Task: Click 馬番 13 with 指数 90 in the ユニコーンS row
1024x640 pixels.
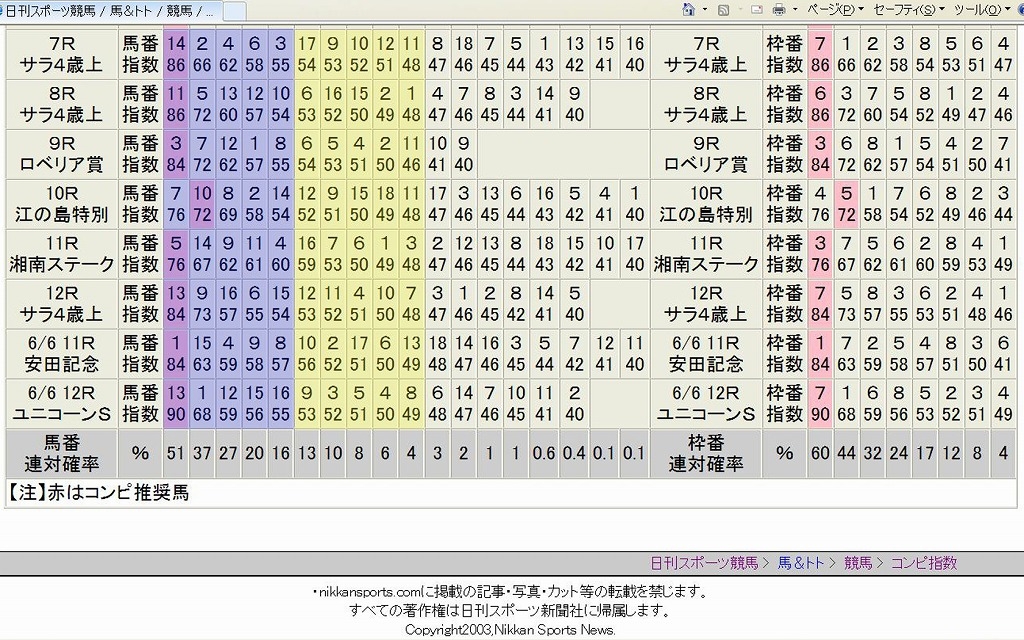Action: point(176,404)
